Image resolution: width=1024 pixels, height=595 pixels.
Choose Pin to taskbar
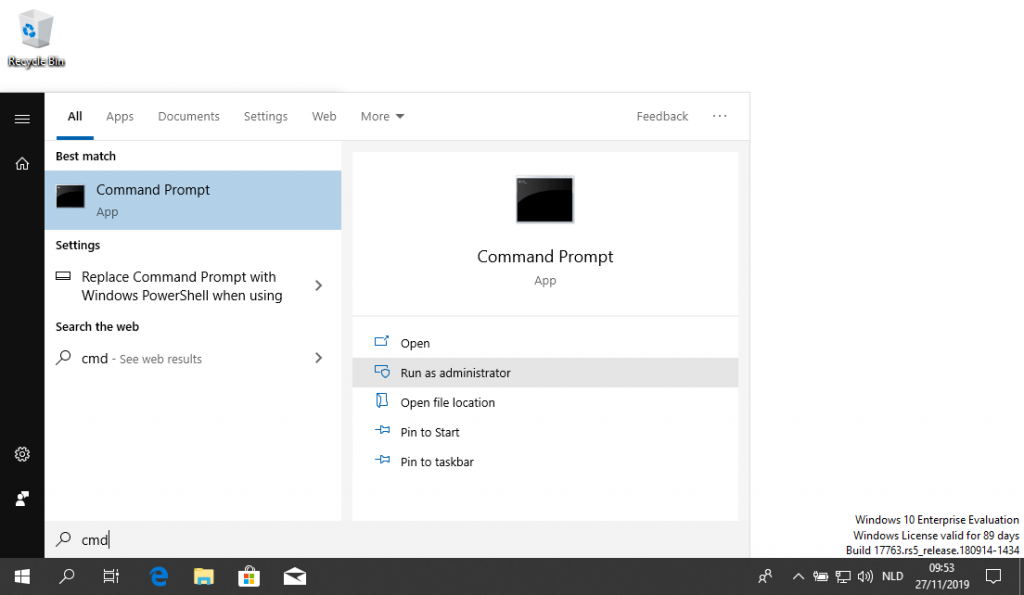(545, 461)
